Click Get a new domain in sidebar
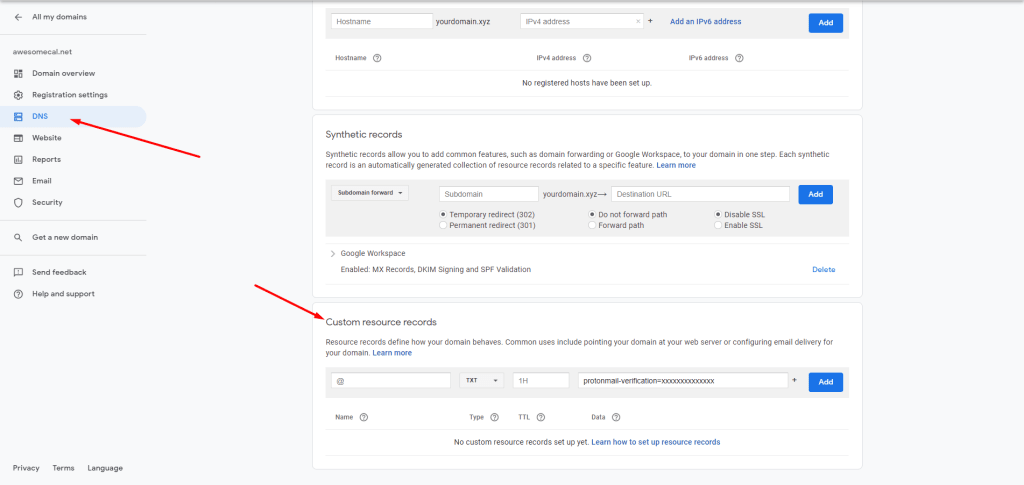 tap(65, 238)
